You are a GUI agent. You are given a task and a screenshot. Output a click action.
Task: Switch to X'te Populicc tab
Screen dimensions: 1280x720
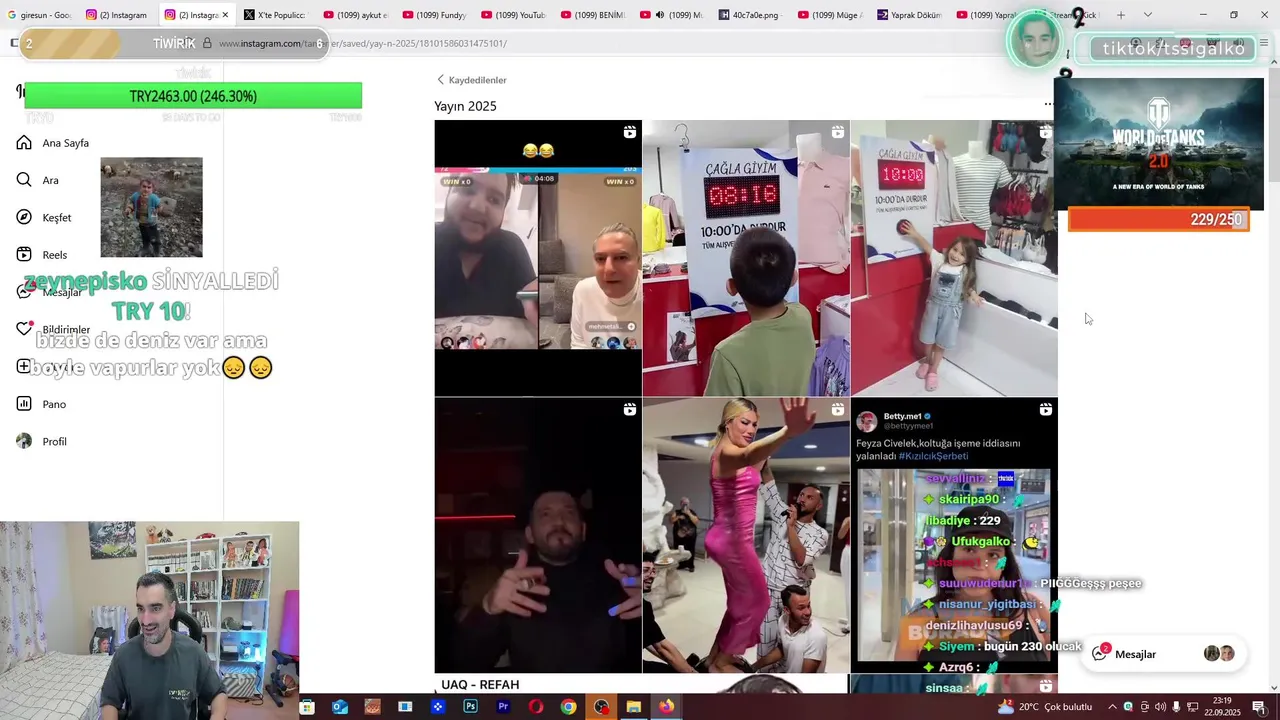275,15
